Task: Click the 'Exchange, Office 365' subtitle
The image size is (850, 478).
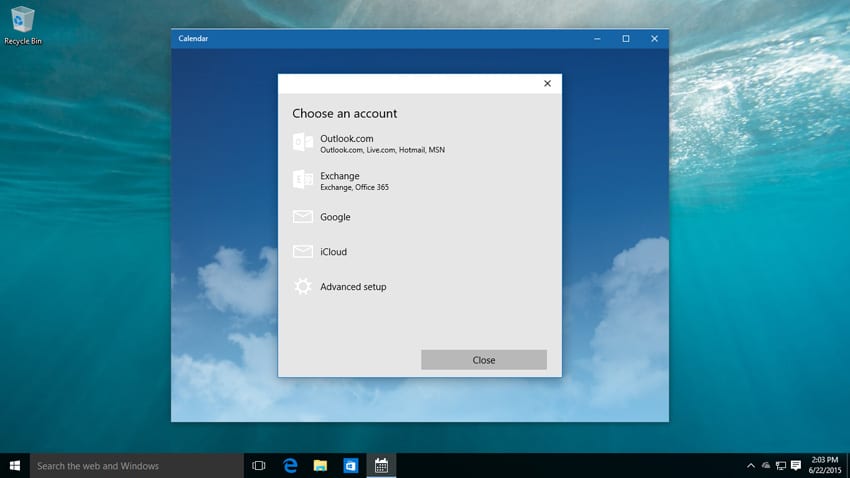Action: 354,188
